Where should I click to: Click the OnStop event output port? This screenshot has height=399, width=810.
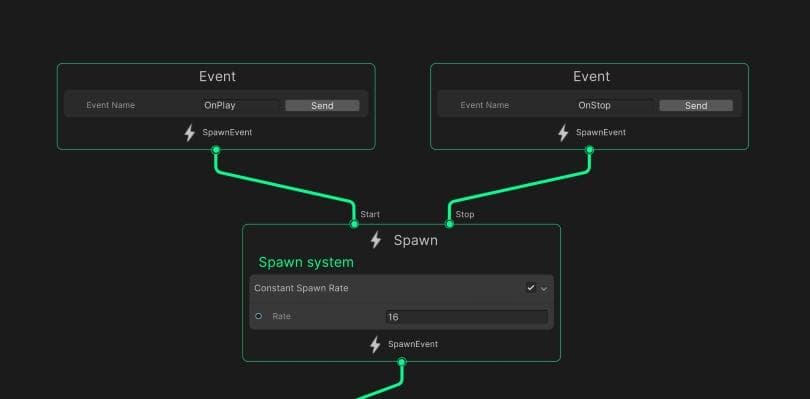pyautogui.click(x=589, y=150)
